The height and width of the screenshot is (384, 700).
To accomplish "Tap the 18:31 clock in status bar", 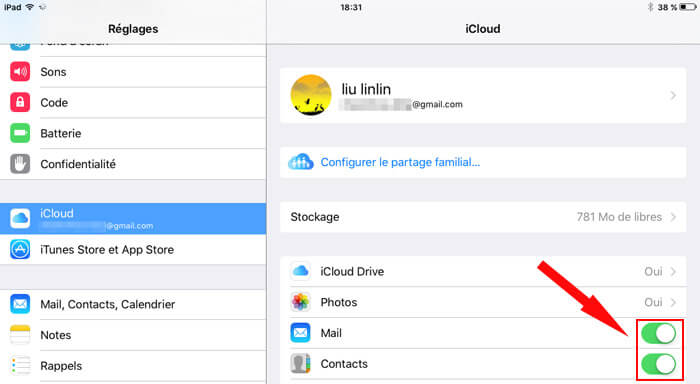I will pyautogui.click(x=351, y=7).
